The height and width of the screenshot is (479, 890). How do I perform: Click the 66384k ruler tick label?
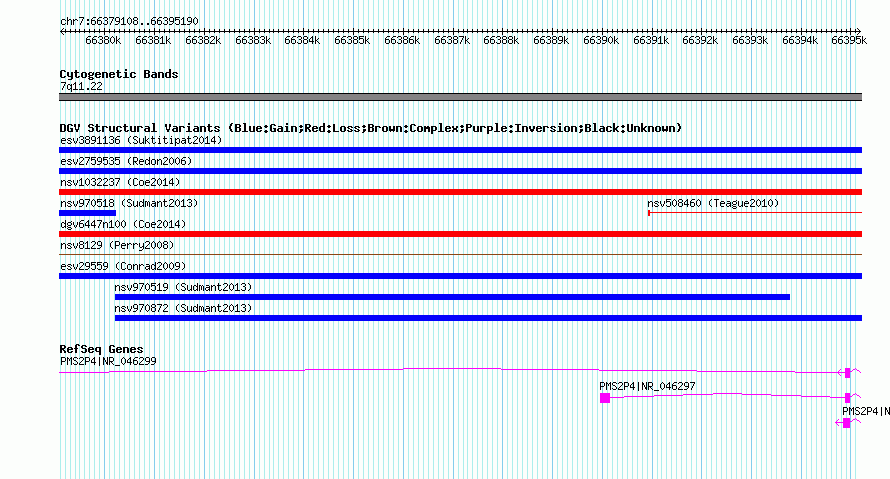coord(302,40)
